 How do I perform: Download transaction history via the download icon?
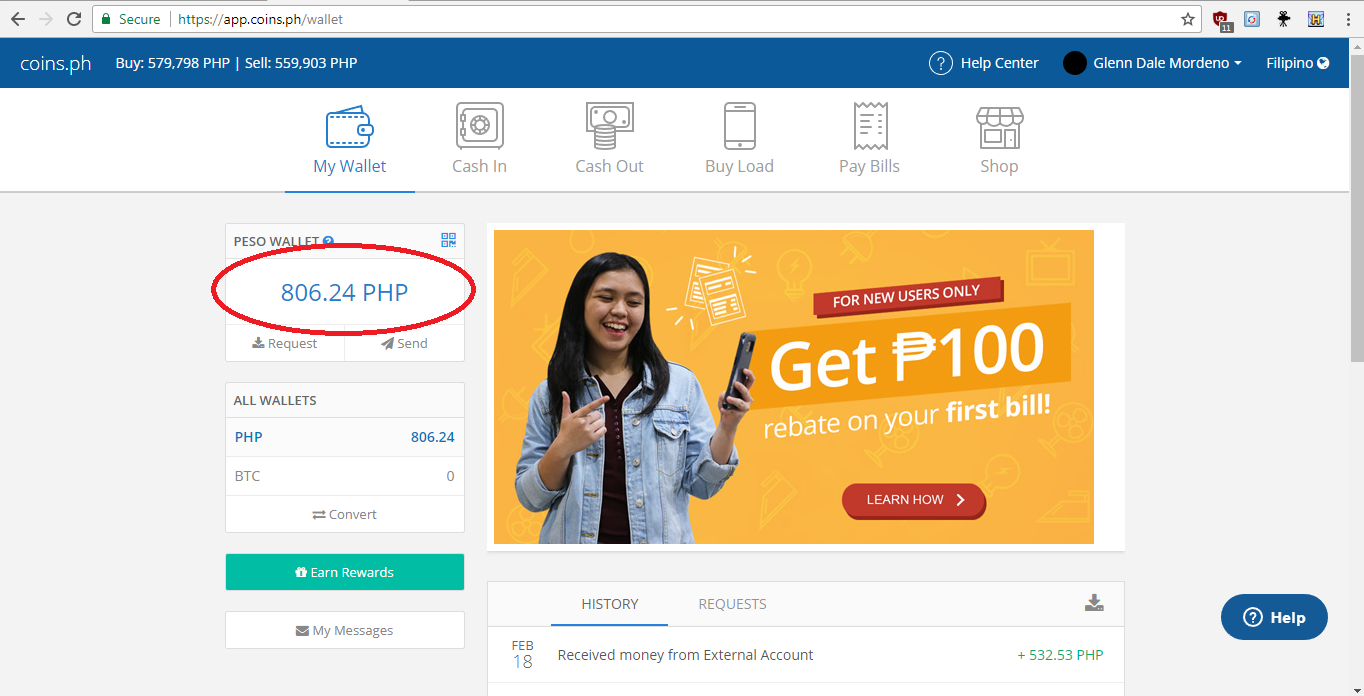coord(1095,603)
